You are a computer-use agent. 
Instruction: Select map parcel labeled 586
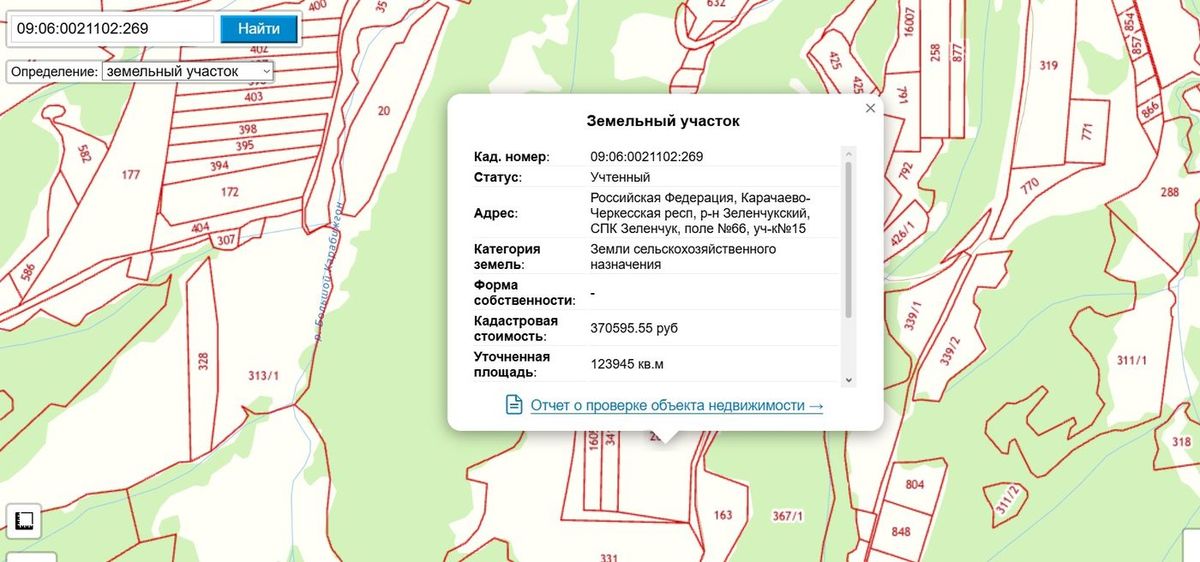(x=27, y=271)
